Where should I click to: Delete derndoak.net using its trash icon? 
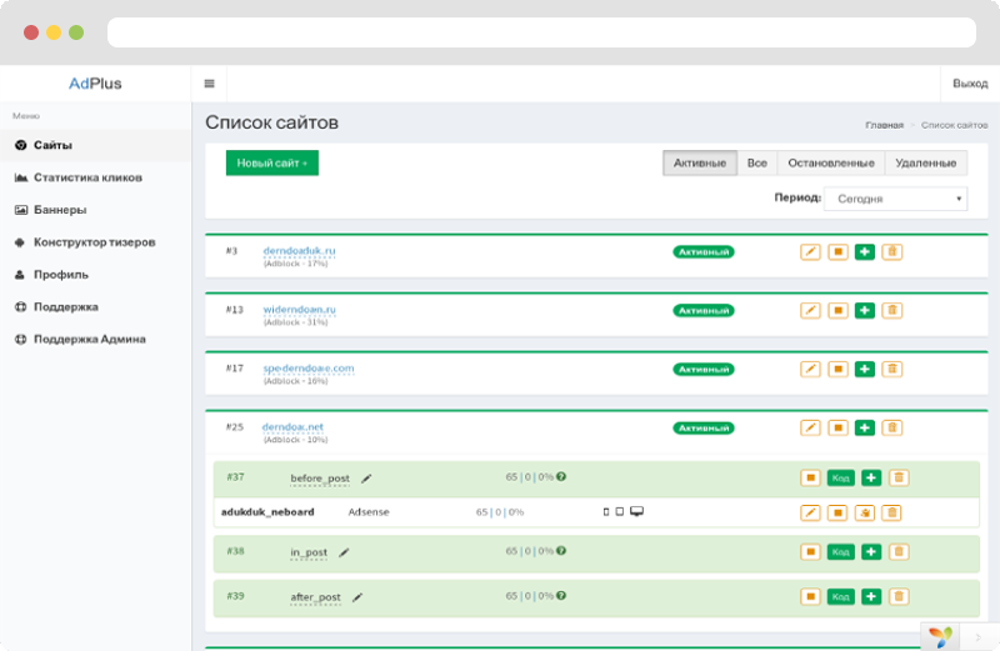[x=892, y=428]
